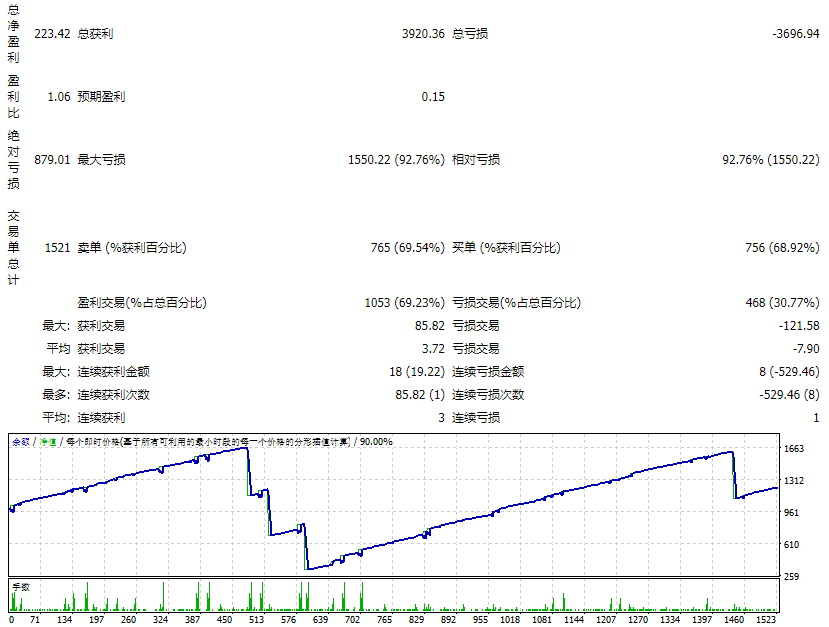The image size is (829, 627).
Task: Click the value -529.46 (8)
Action: coord(789,395)
